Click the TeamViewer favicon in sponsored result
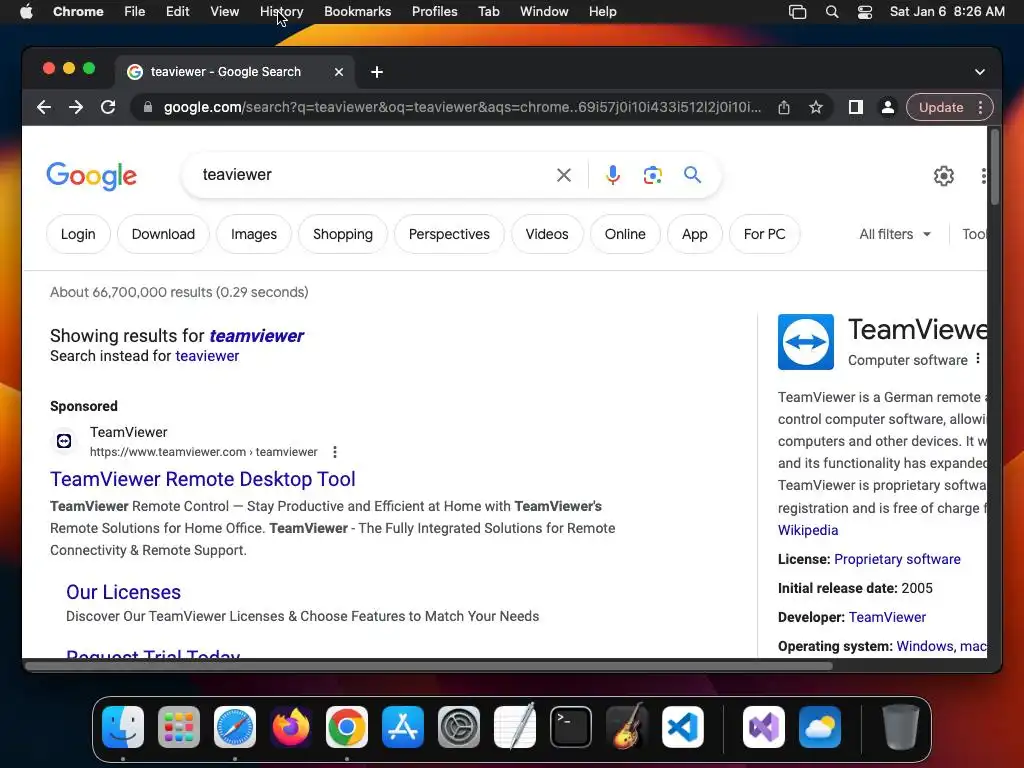Screen dimensions: 1024x768 (x=64, y=441)
